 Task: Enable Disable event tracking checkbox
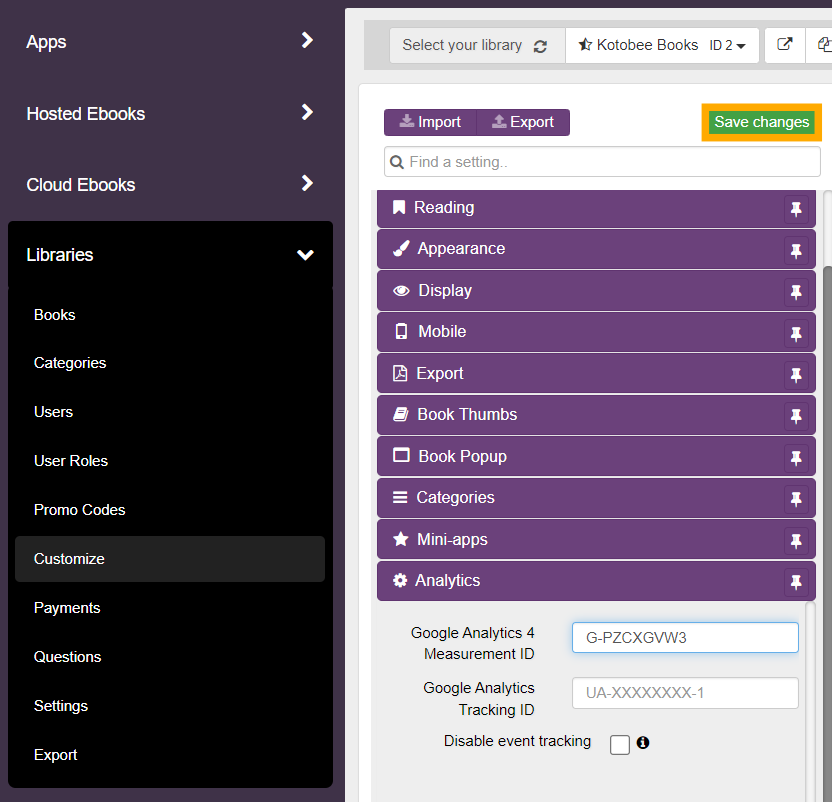[x=619, y=744]
